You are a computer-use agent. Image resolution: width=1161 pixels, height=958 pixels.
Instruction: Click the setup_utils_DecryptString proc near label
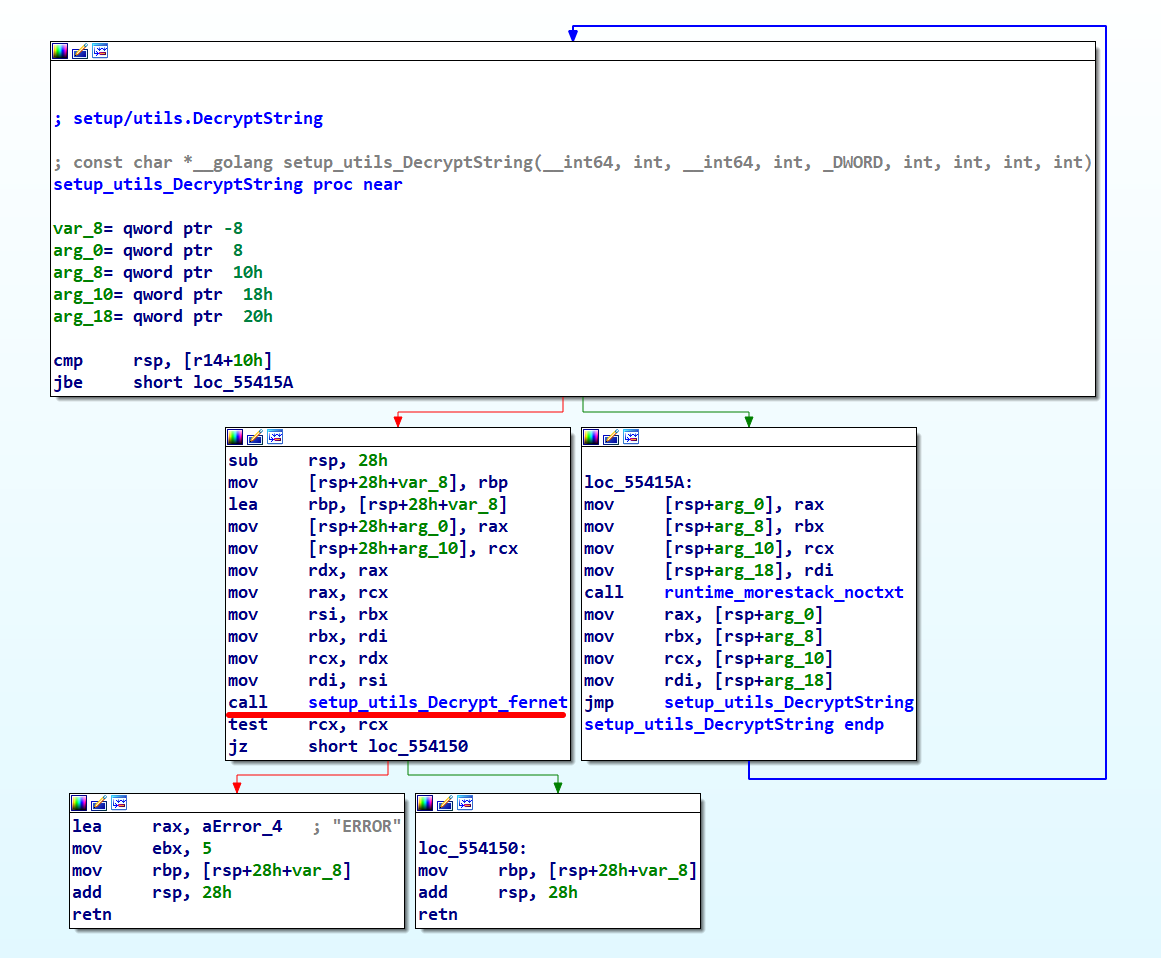(x=178, y=185)
